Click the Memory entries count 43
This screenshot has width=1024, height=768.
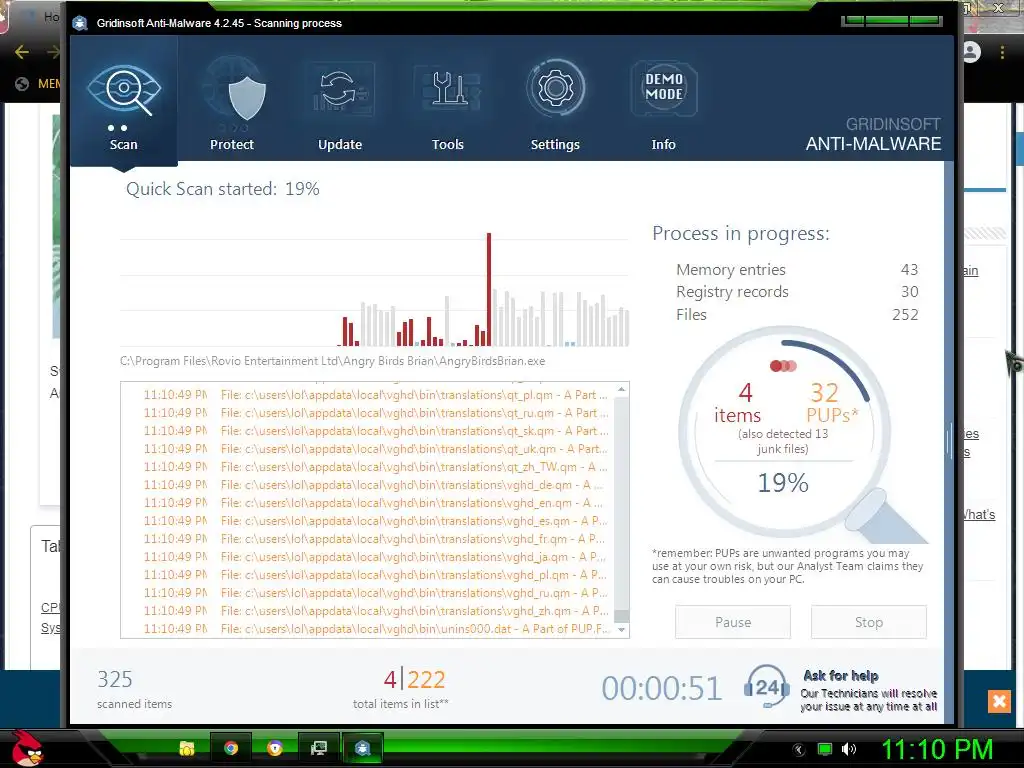(x=909, y=270)
